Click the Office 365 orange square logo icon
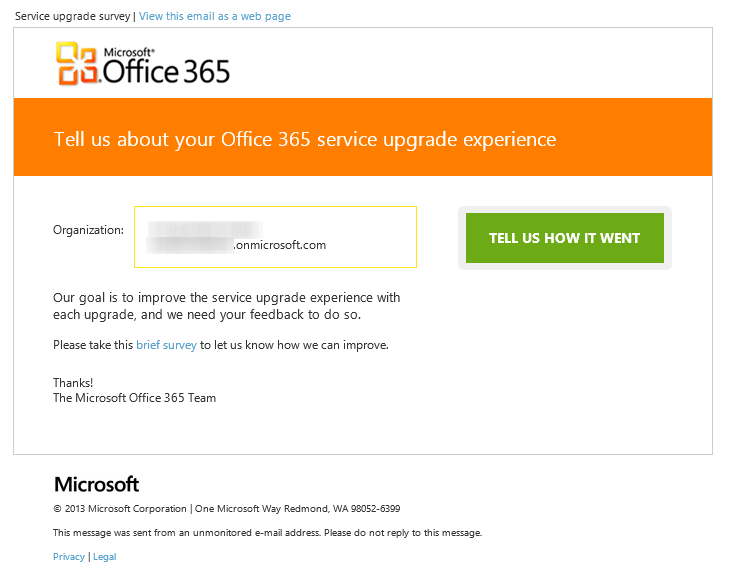The image size is (739, 579). 77,63
